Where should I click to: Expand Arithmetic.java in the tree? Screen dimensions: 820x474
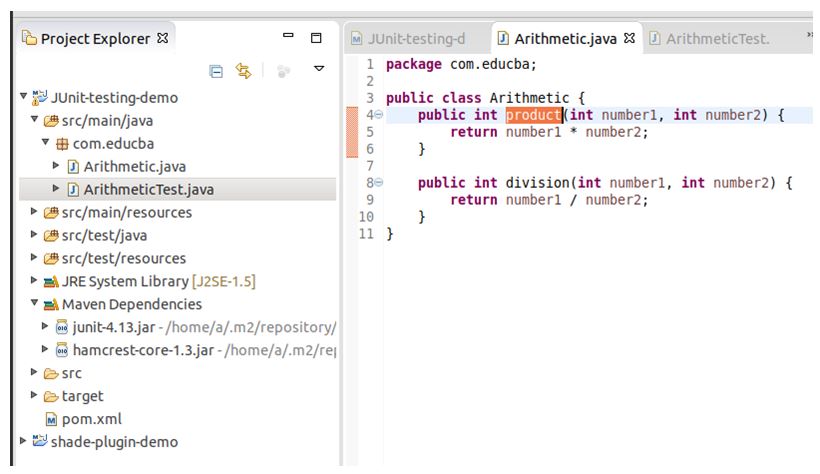click(56, 165)
